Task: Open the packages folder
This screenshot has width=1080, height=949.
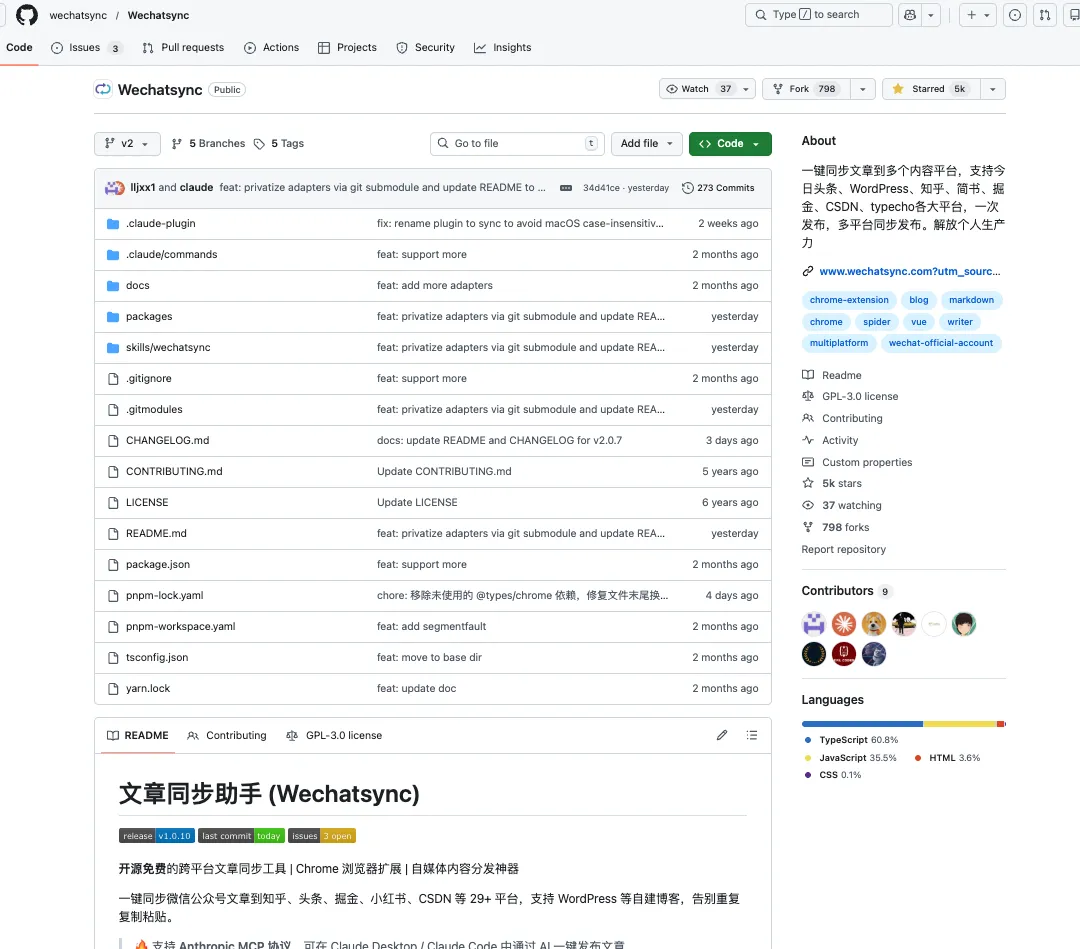Action: [x=149, y=316]
